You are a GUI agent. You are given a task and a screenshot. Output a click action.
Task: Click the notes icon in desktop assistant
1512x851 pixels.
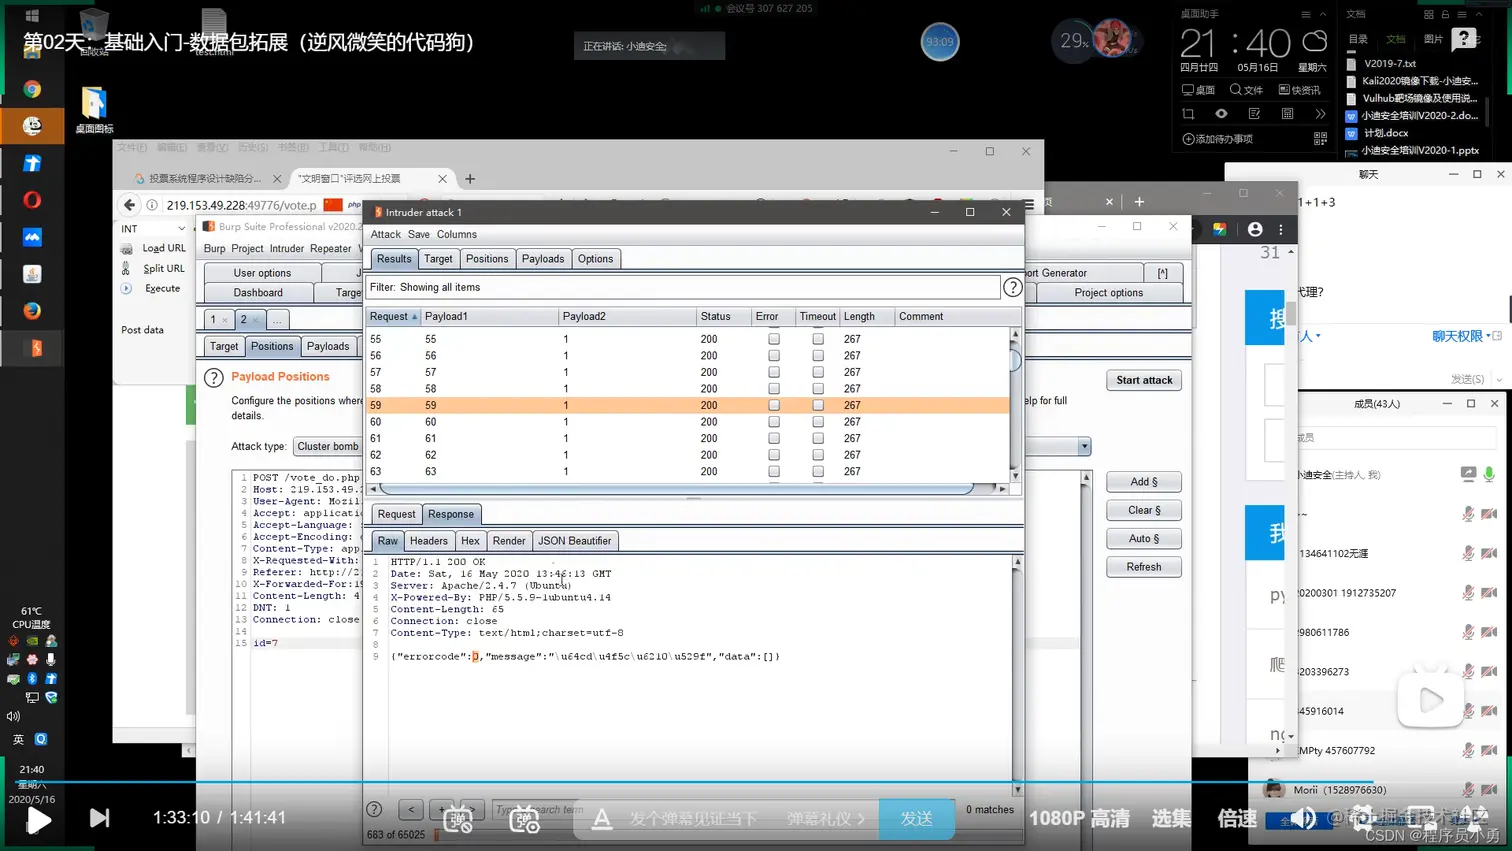pos(1254,114)
